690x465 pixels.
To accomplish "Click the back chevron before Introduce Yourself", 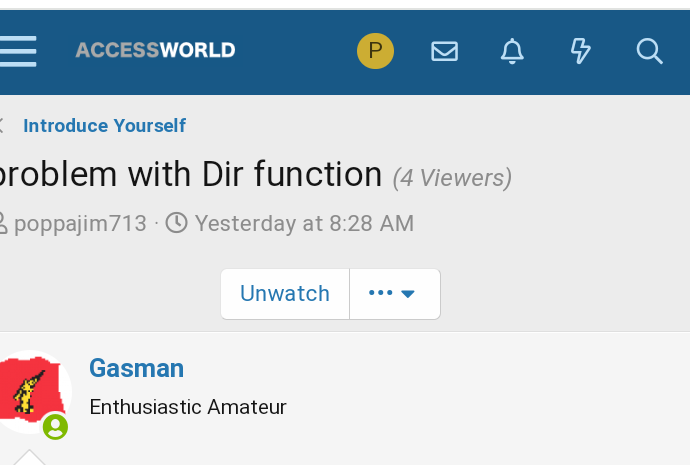I will [x=2, y=125].
